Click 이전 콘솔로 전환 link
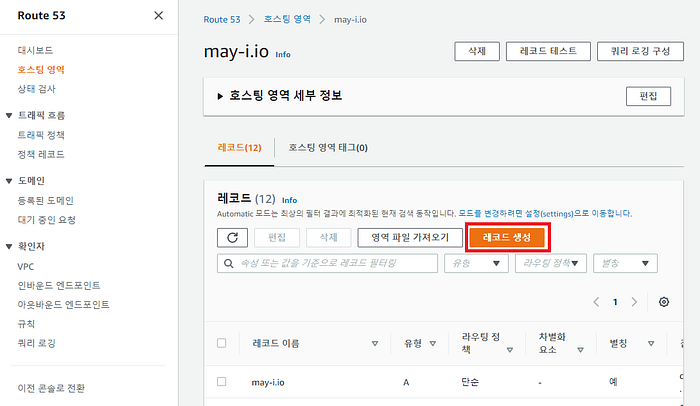Screen dimensions: 700x406 point(51,388)
